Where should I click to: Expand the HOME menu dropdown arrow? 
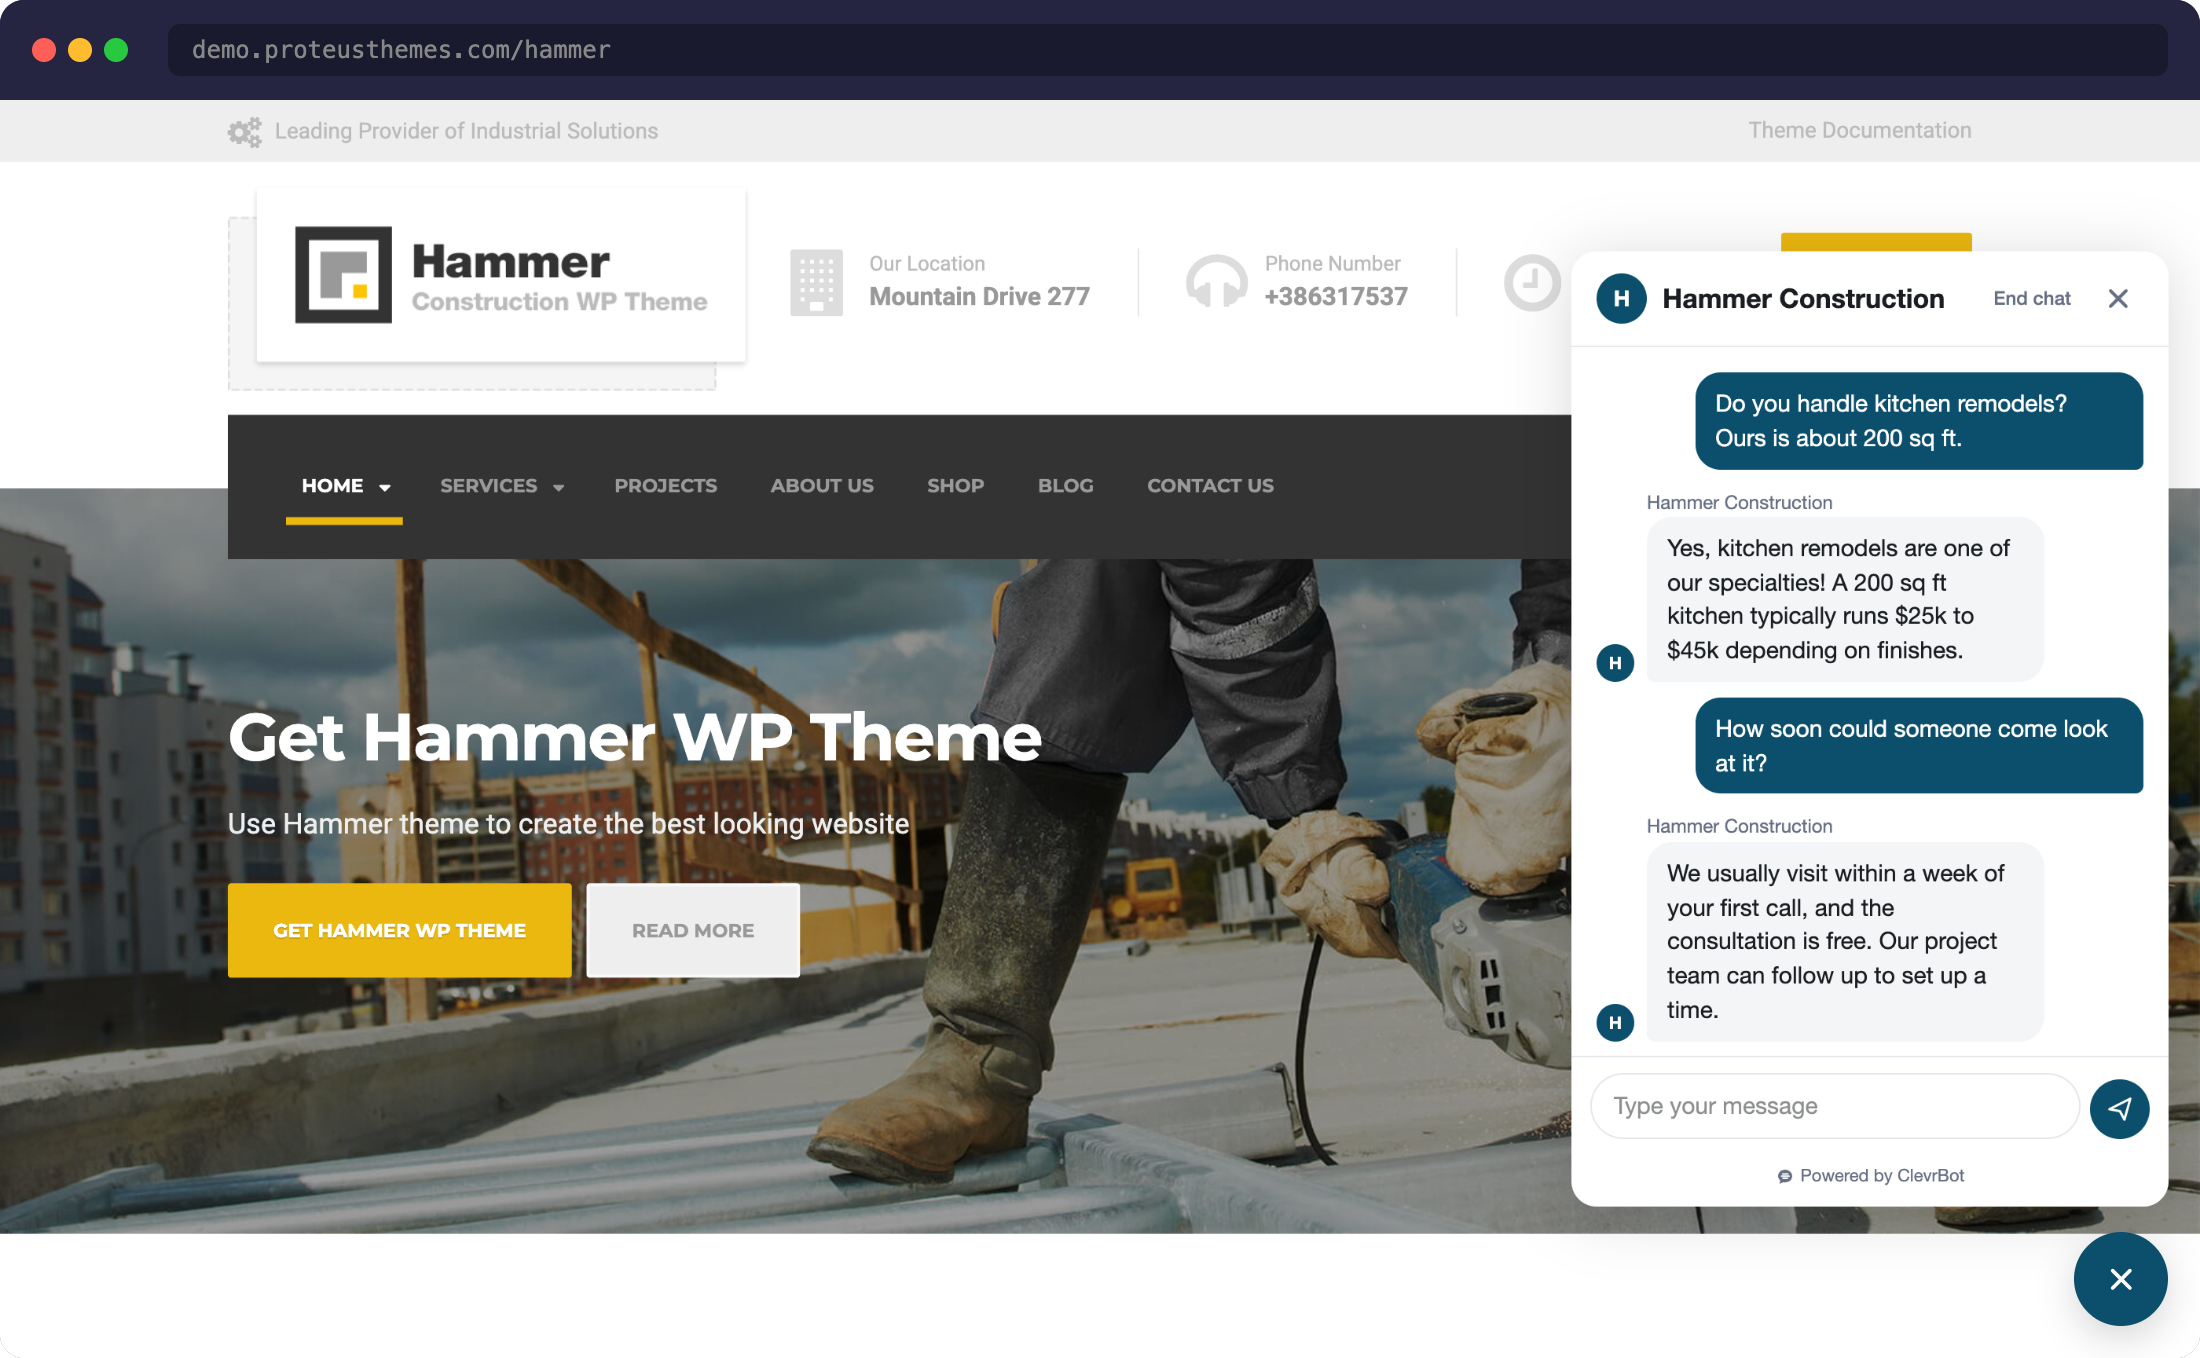(x=385, y=487)
